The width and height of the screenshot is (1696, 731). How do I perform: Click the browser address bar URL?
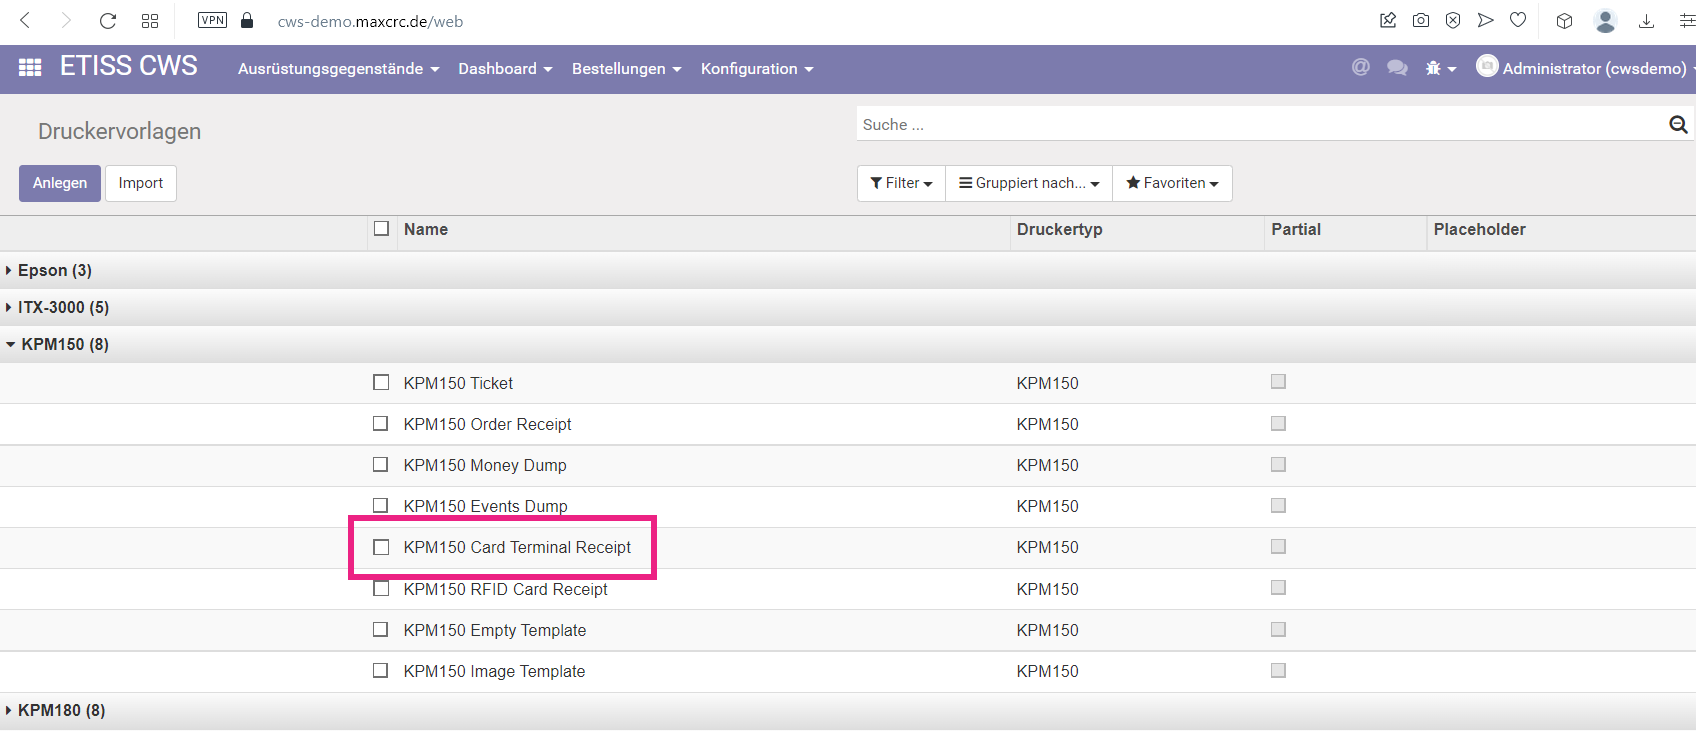click(x=370, y=21)
